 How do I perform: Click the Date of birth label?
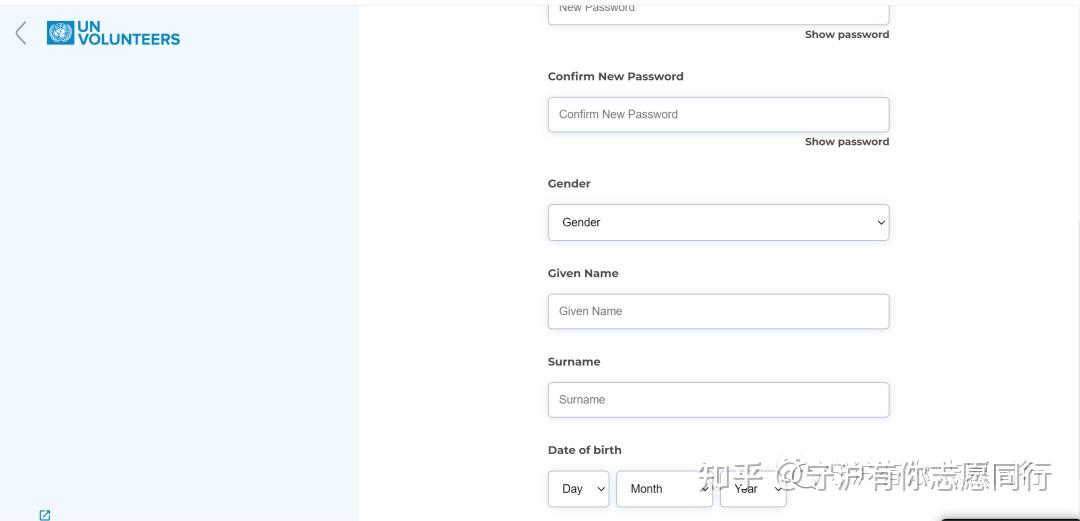[x=584, y=450]
